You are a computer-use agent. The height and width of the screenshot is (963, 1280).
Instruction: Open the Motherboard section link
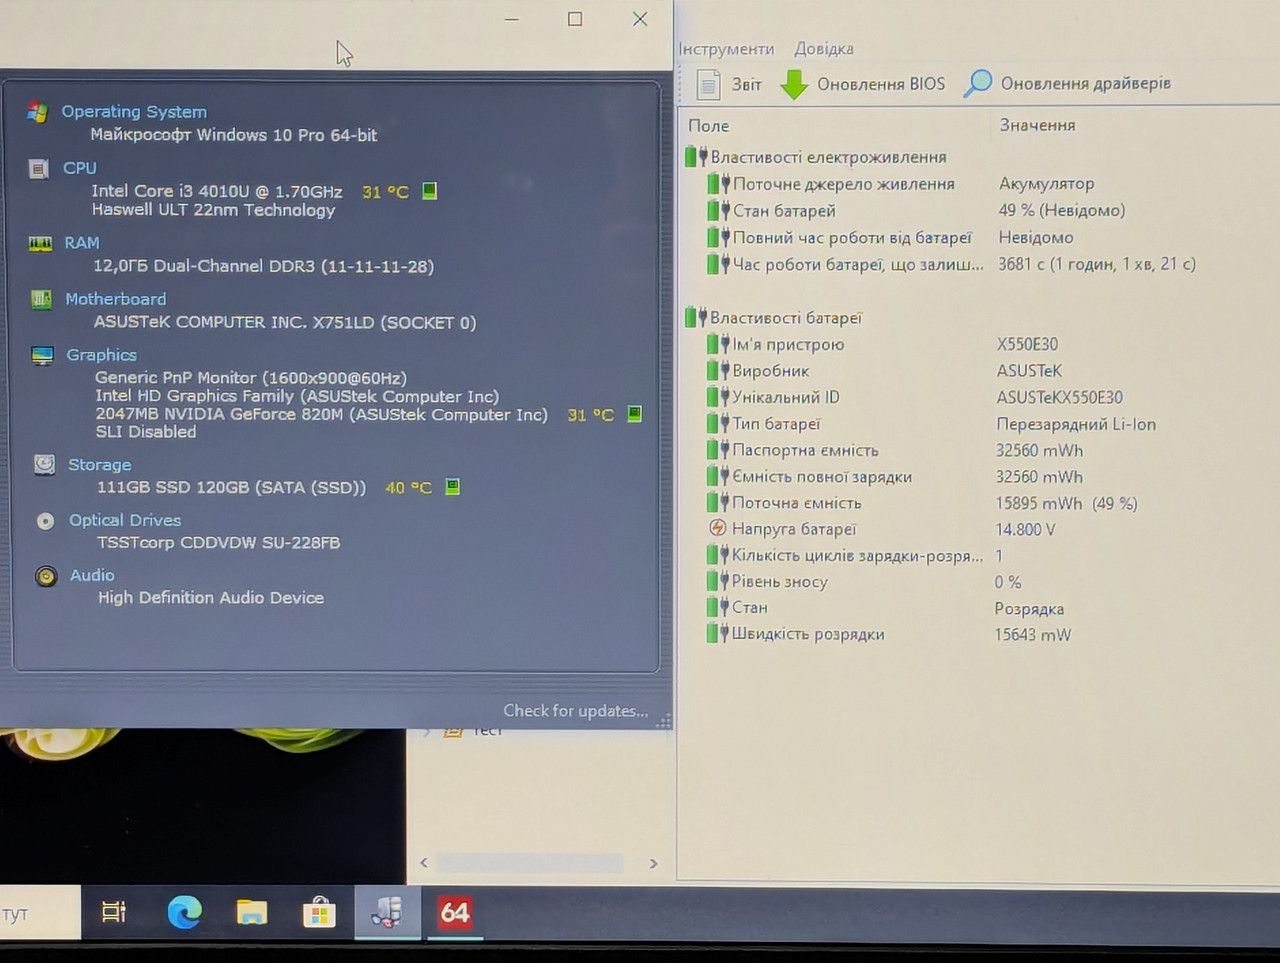tap(116, 299)
